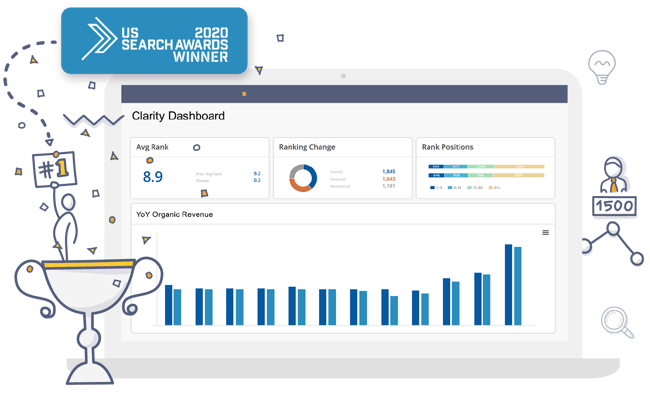Click the trophy cup illustration
Image resolution: width=650 pixels, height=393 pixels.
click(x=88, y=320)
